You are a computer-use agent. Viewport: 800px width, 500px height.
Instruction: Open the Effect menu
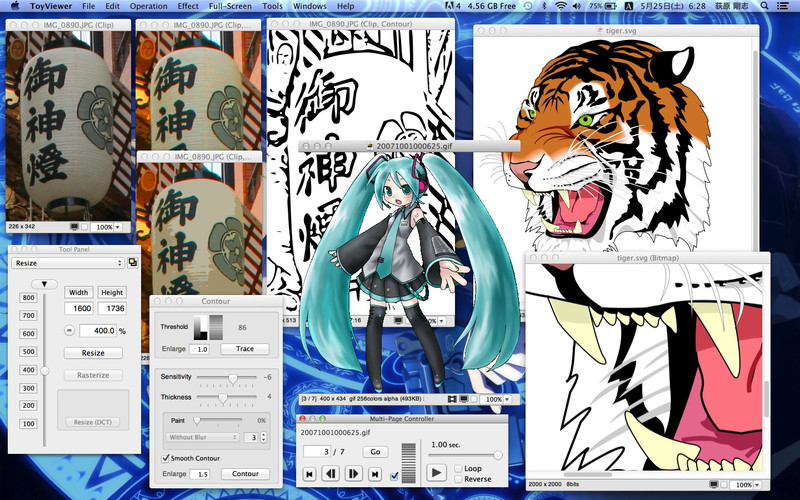tap(188, 6)
